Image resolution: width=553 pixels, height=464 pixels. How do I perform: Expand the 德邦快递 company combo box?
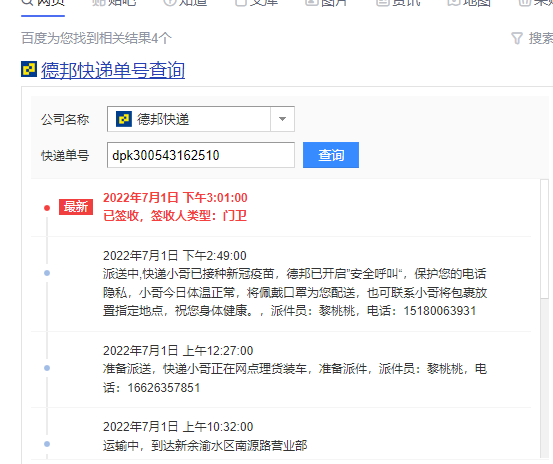coord(201,119)
